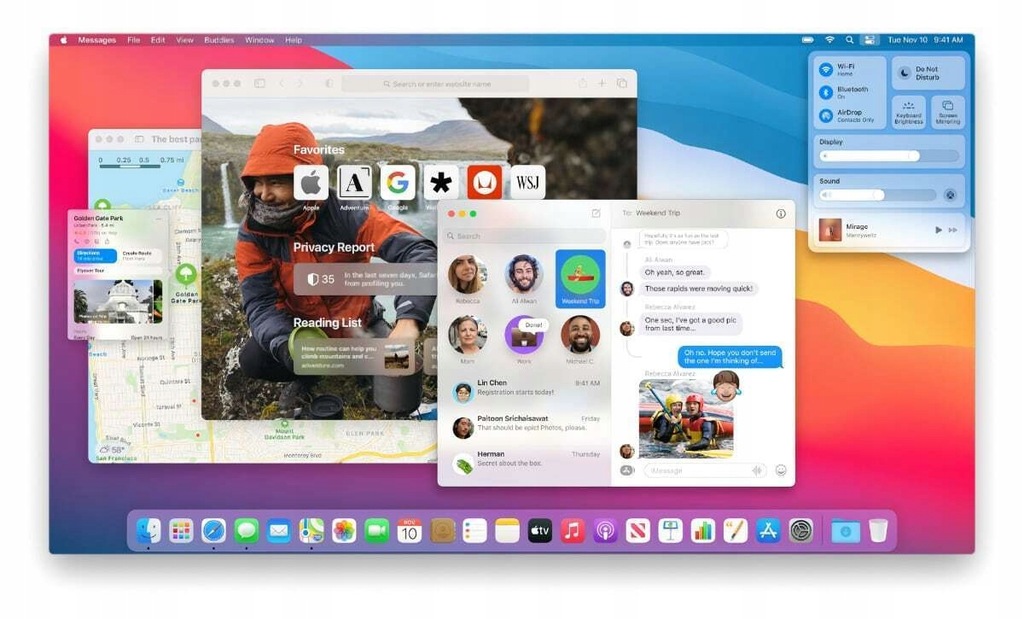Toggle the Safari sidebar button
Image resolution: width=1024 pixels, height=619 pixels.
click(x=259, y=84)
